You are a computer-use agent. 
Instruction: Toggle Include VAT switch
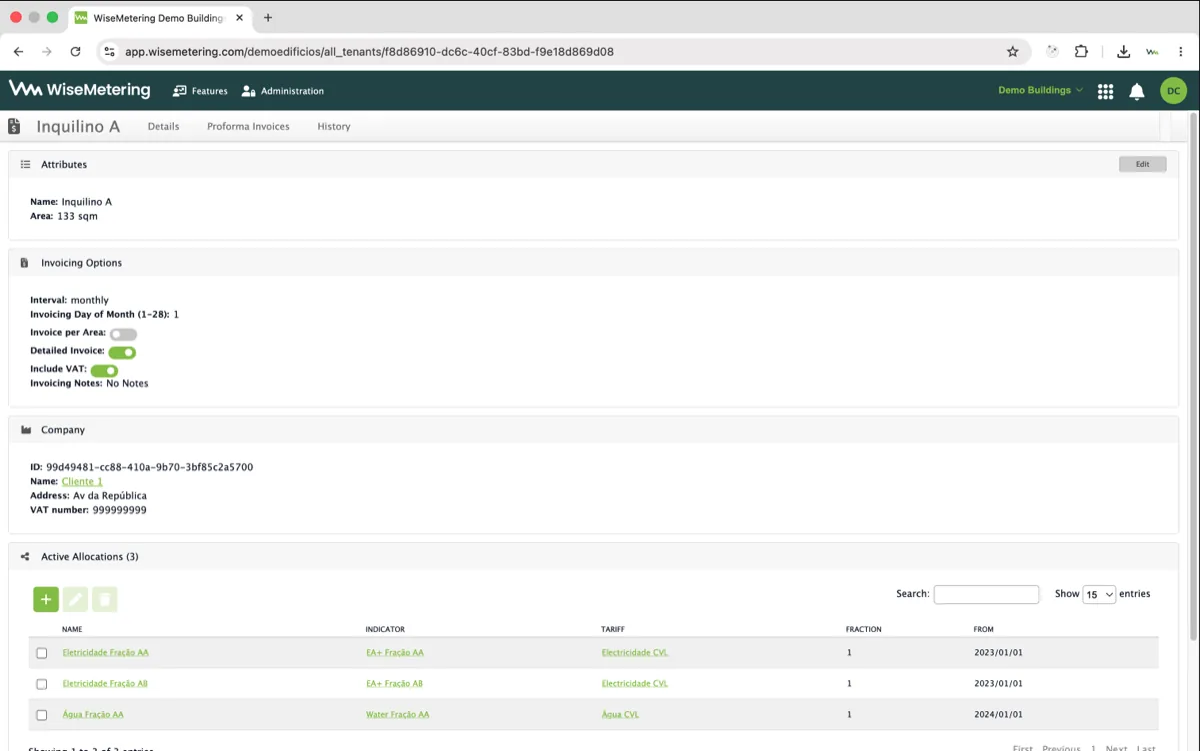(x=104, y=371)
